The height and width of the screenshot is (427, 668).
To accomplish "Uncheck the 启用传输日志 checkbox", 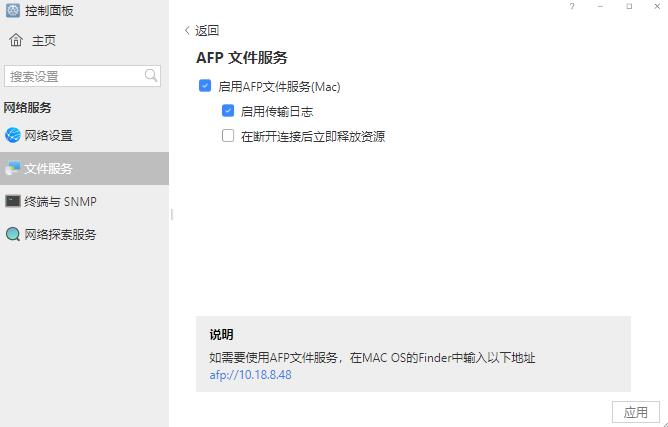I will 228,111.
